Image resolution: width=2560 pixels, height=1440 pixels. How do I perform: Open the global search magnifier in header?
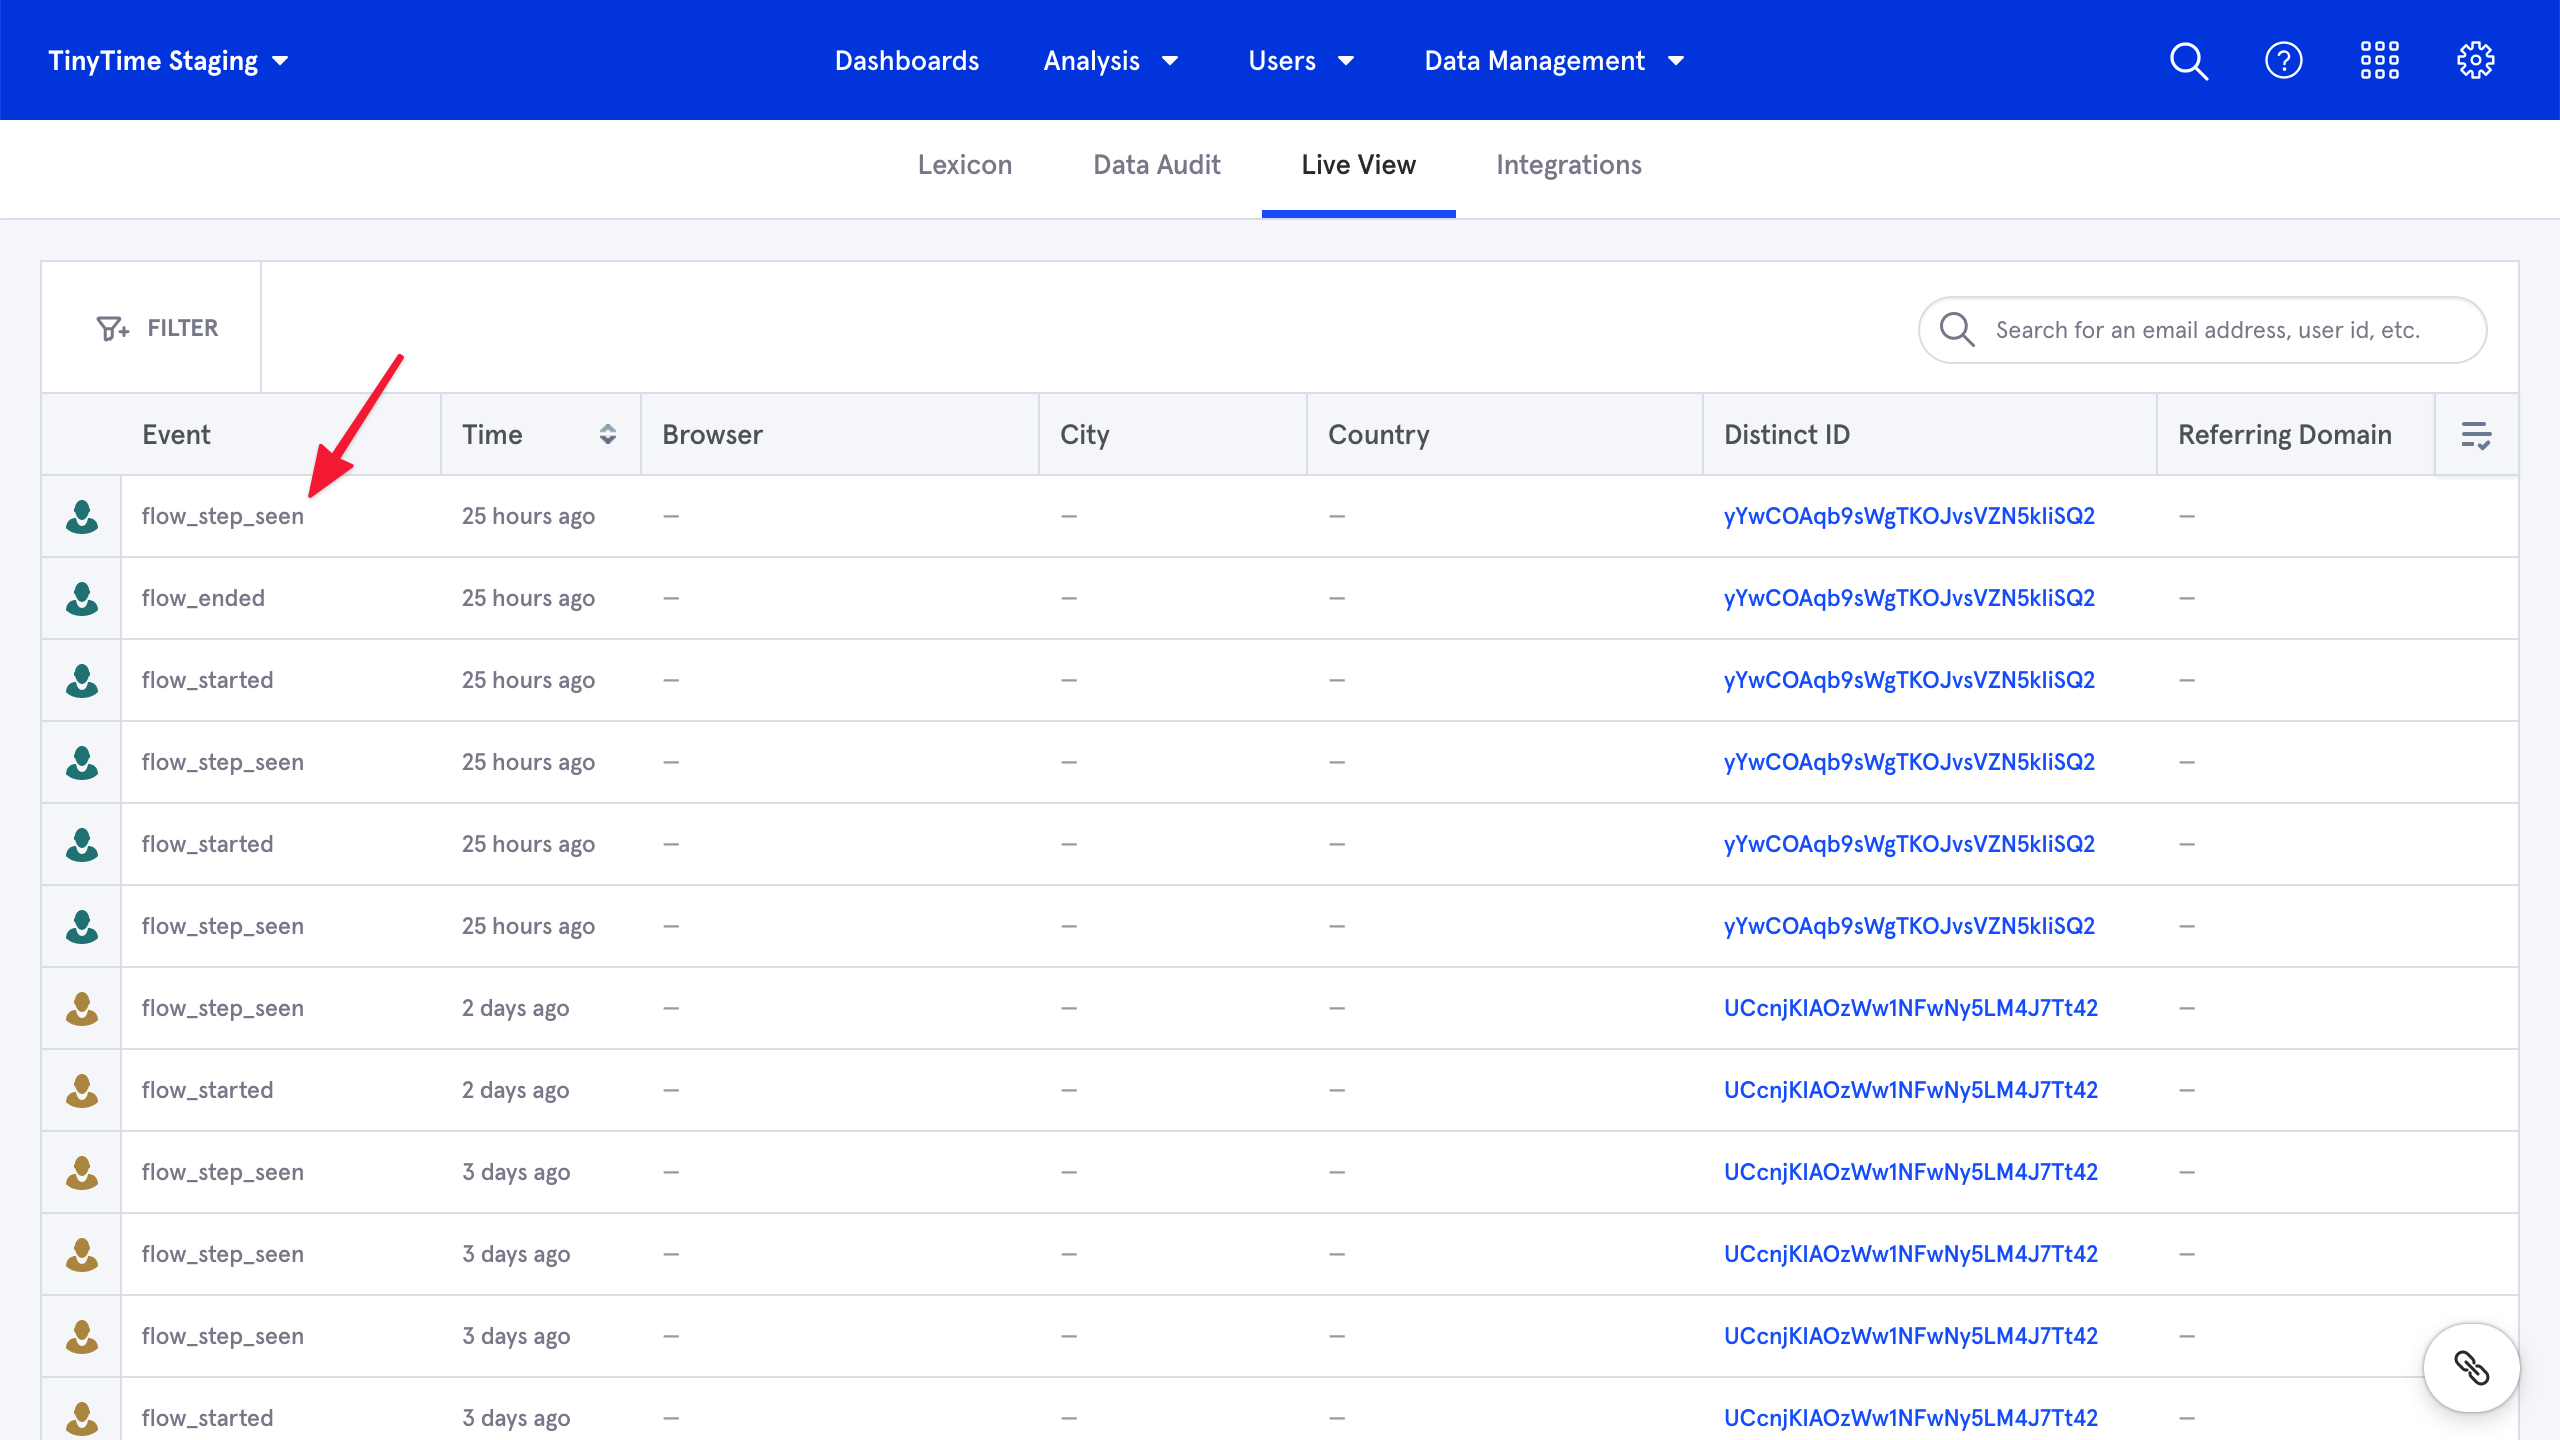coord(2188,61)
